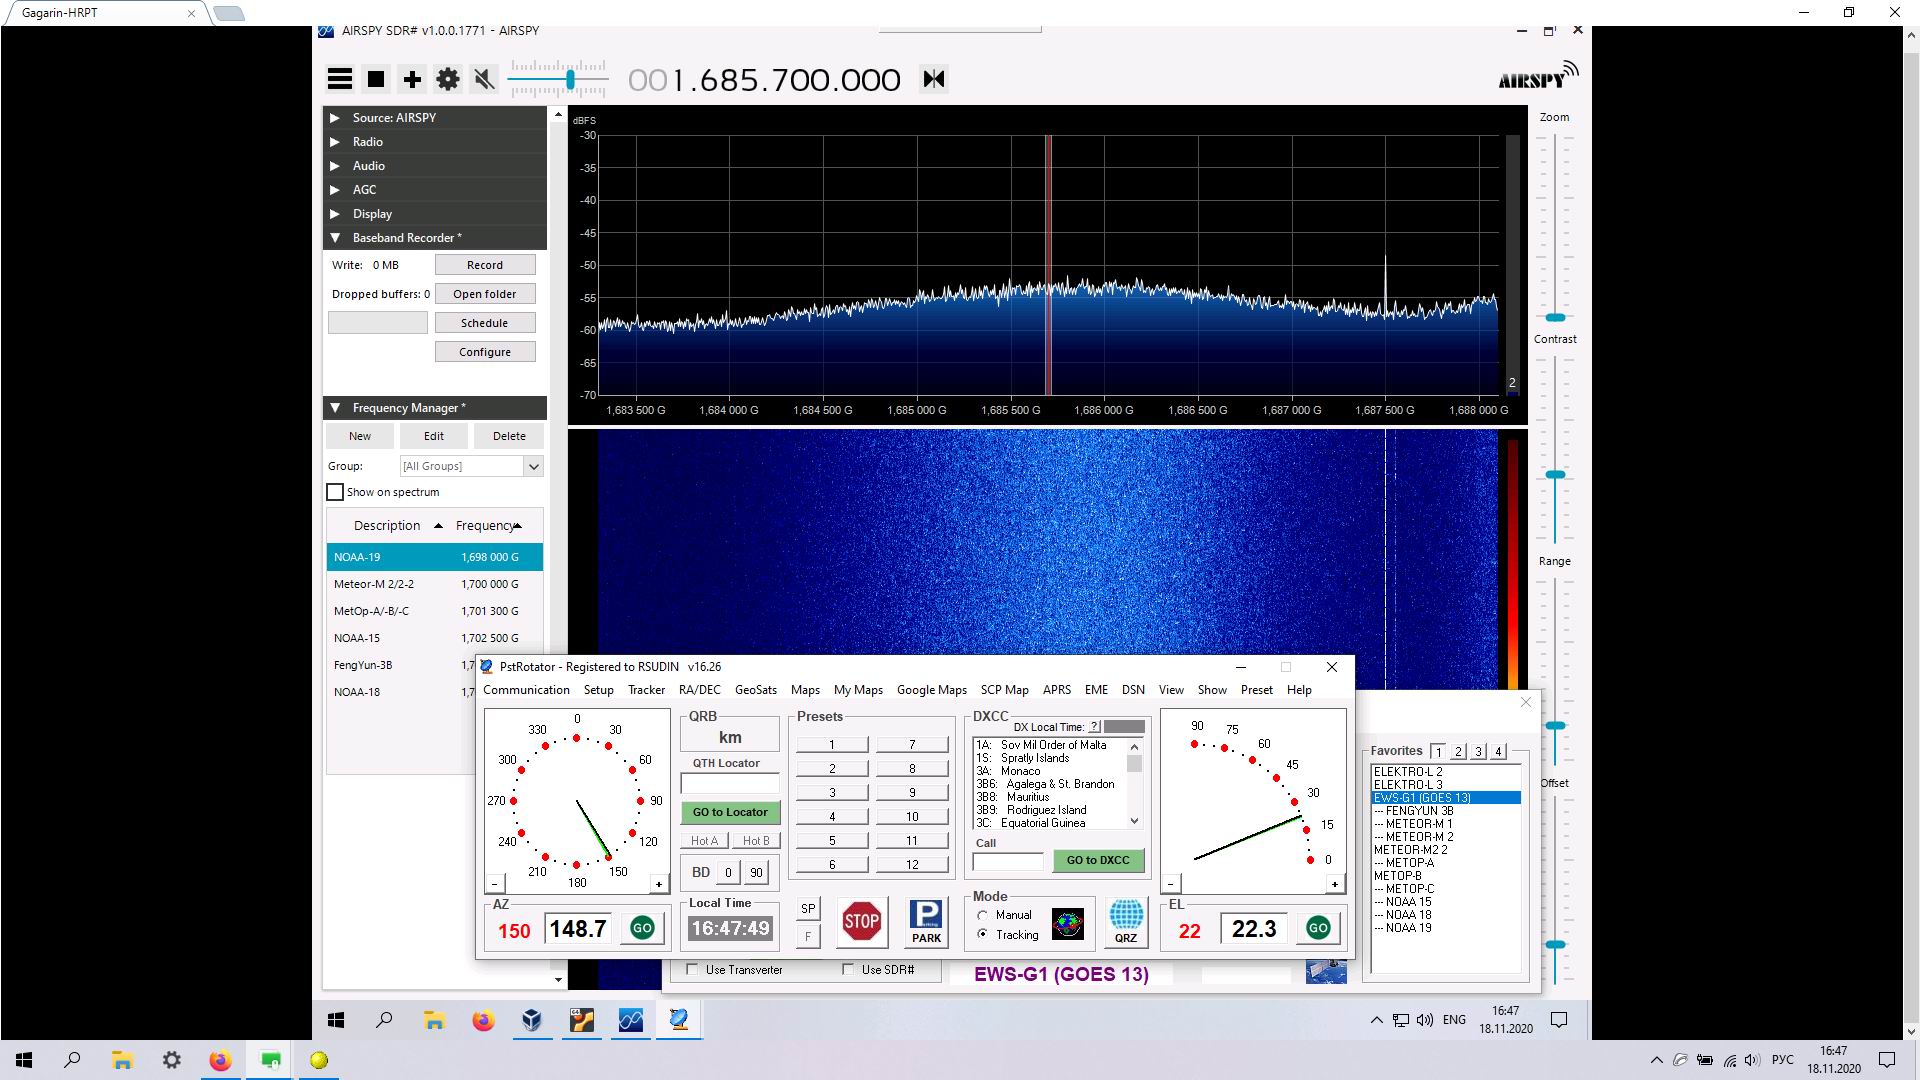Click the SP short path button

pyautogui.click(x=808, y=908)
